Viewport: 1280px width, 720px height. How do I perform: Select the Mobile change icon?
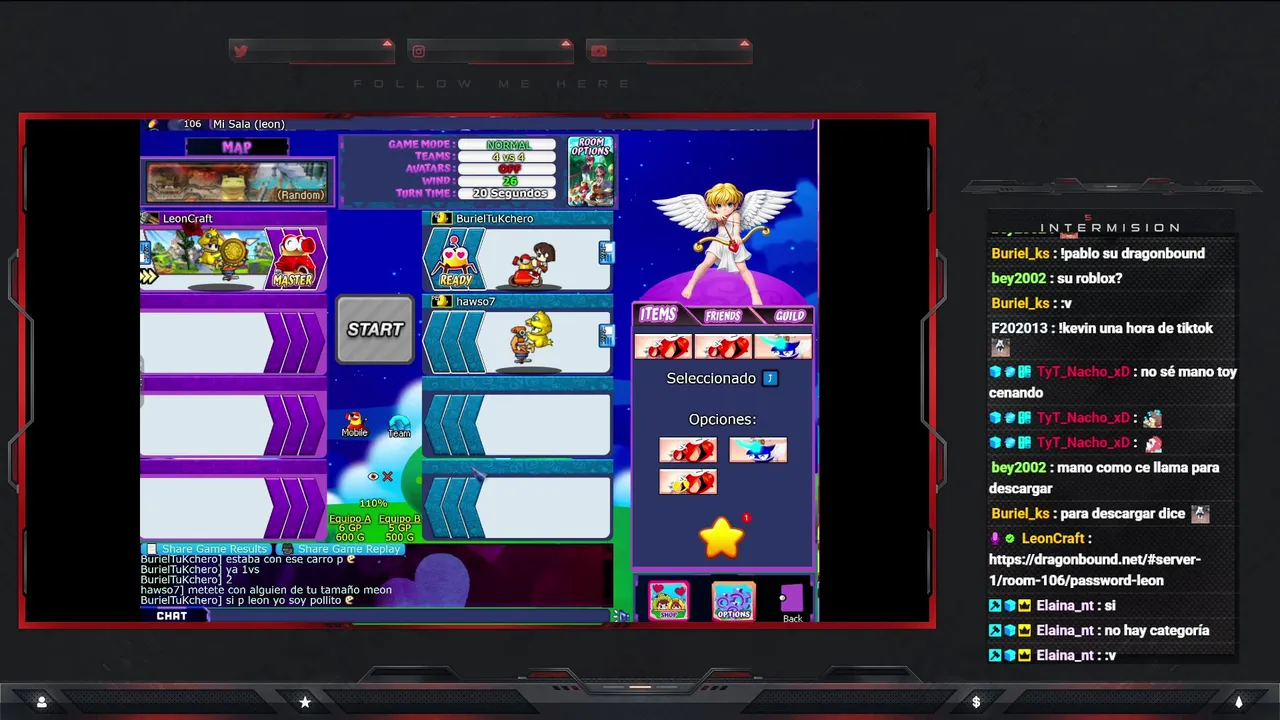[x=355, y=424]
